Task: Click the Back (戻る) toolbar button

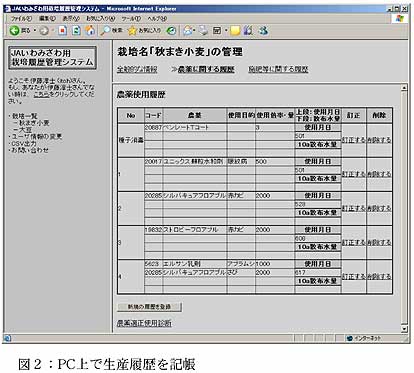Action: [x=20, y=31]
